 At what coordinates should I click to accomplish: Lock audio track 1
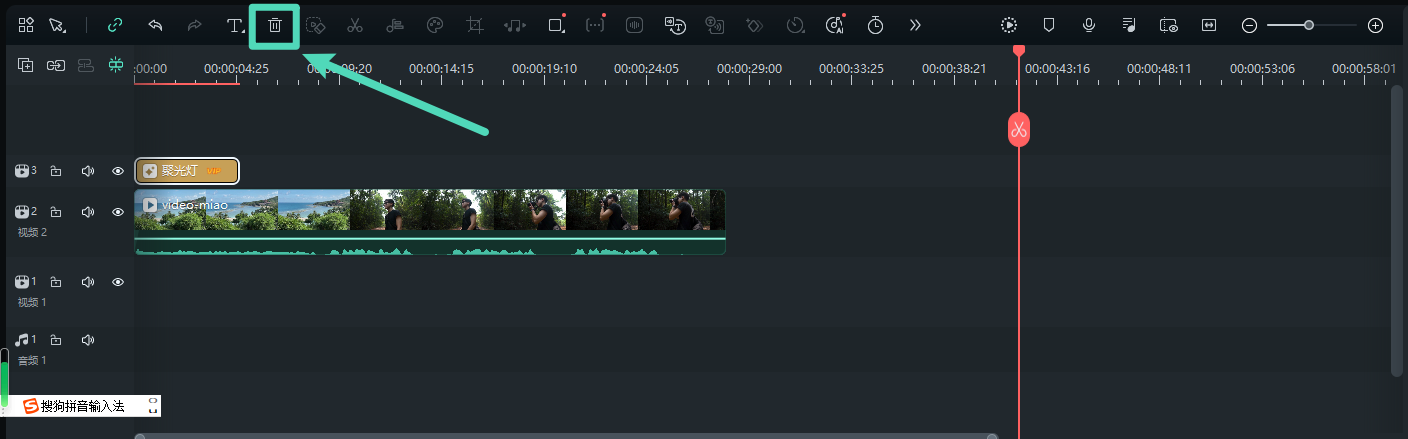[x=56, y=340]
